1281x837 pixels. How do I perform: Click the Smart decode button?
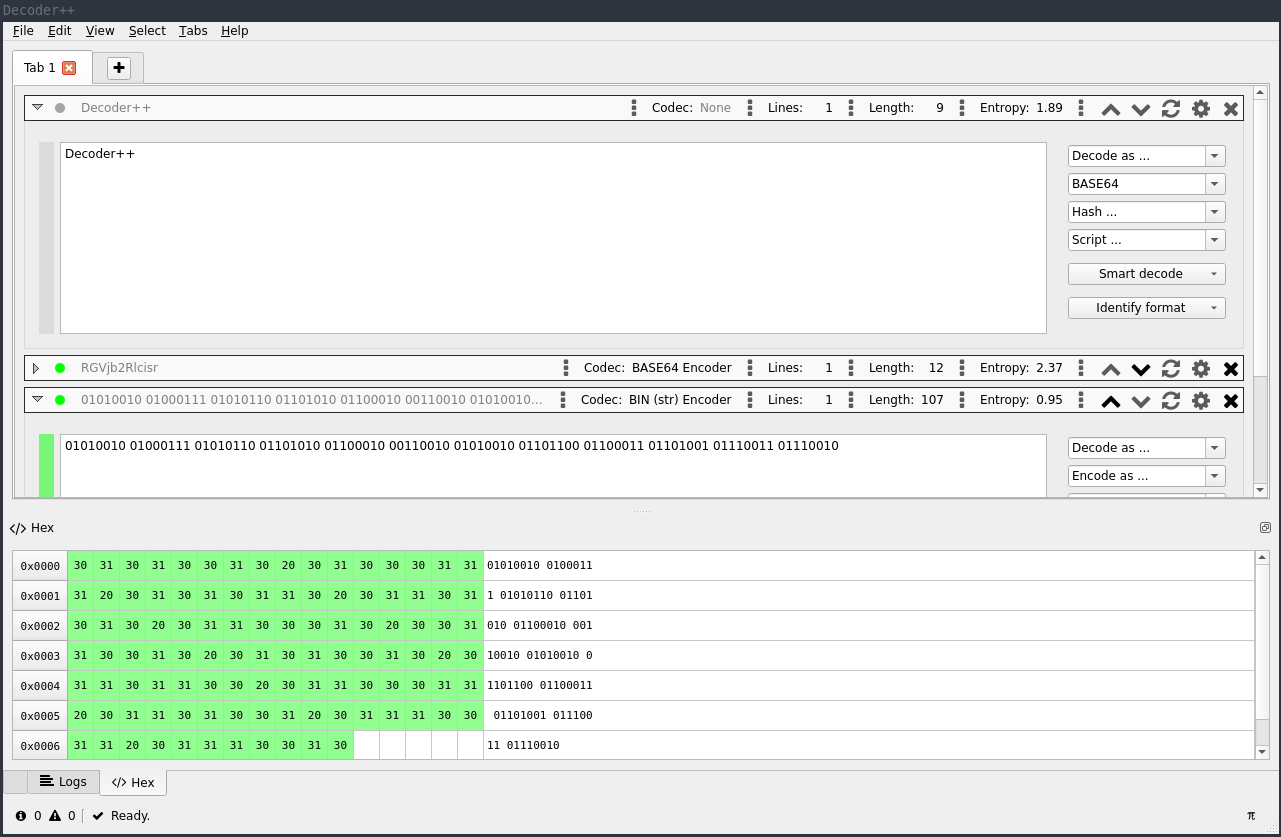(x=1140, y=273)
